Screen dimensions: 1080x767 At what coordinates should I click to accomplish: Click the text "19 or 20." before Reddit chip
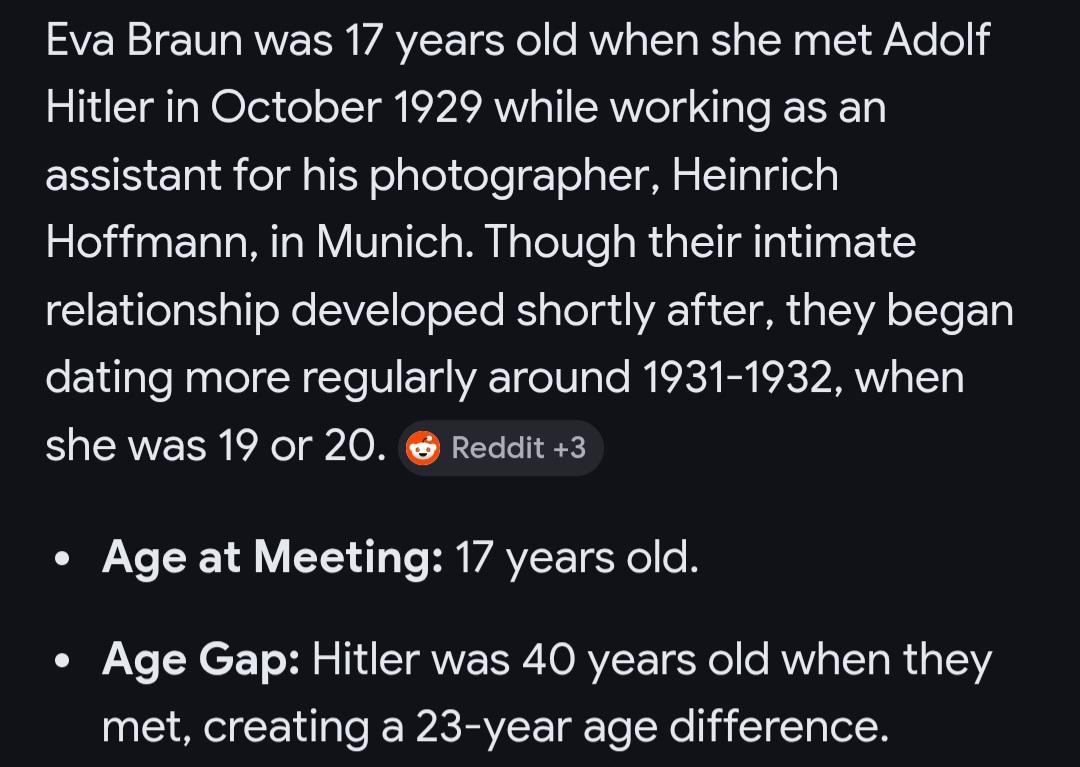point(301,446)
